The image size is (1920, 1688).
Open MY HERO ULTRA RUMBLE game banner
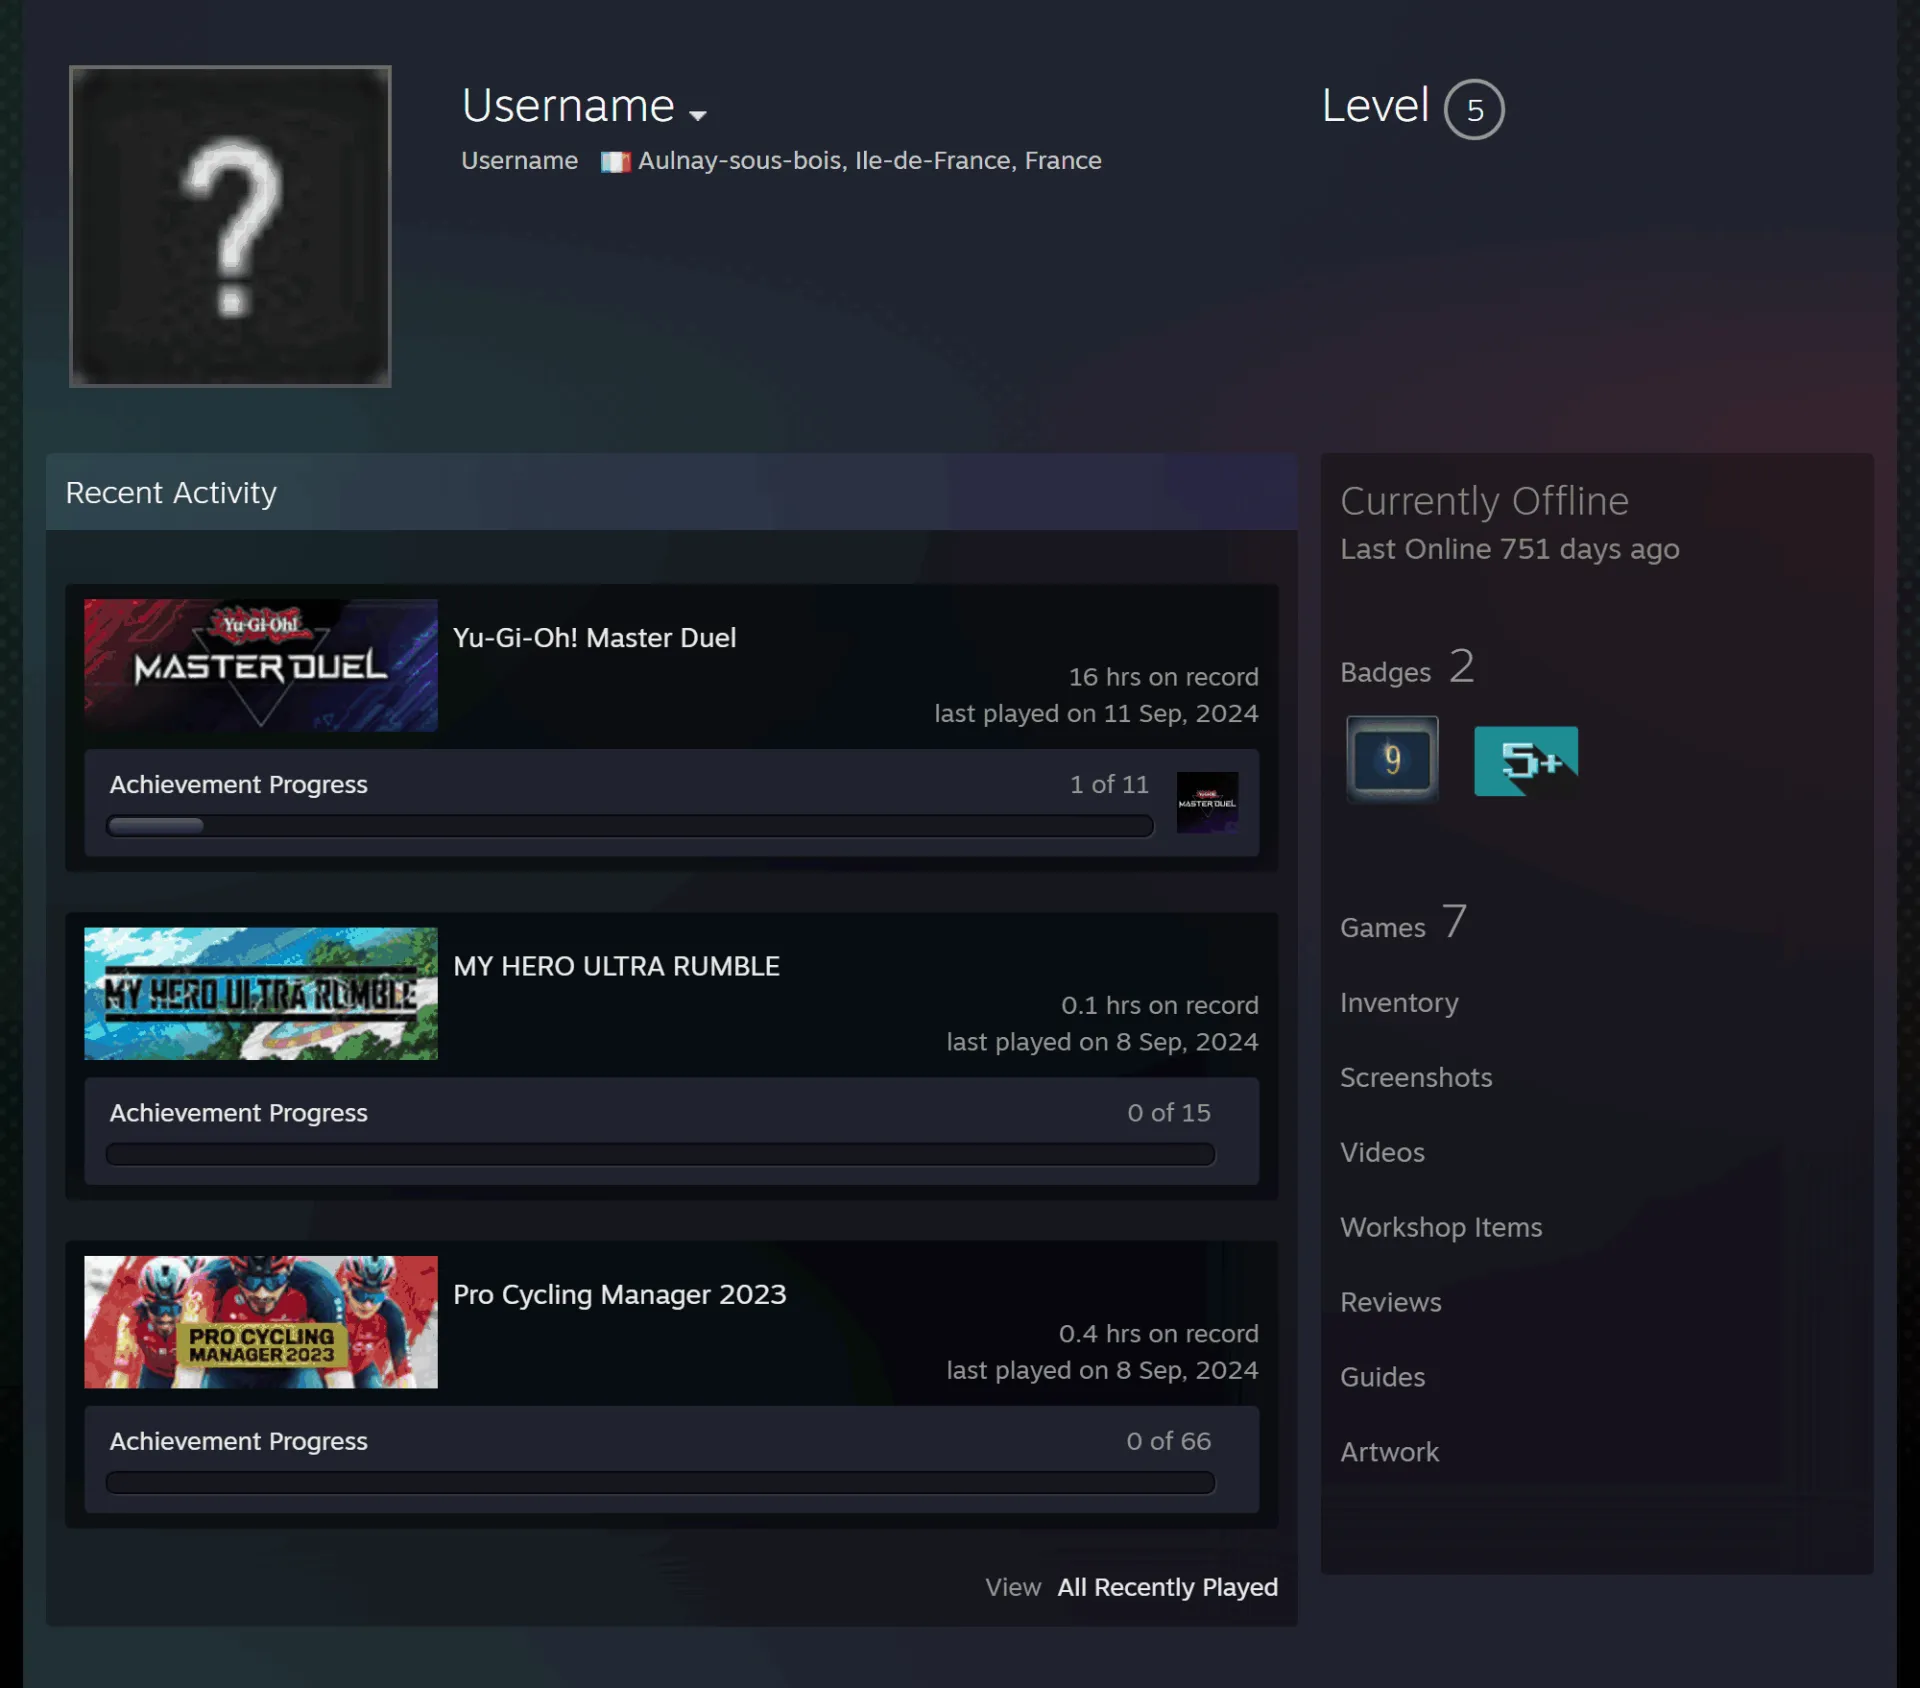[261, 993]
